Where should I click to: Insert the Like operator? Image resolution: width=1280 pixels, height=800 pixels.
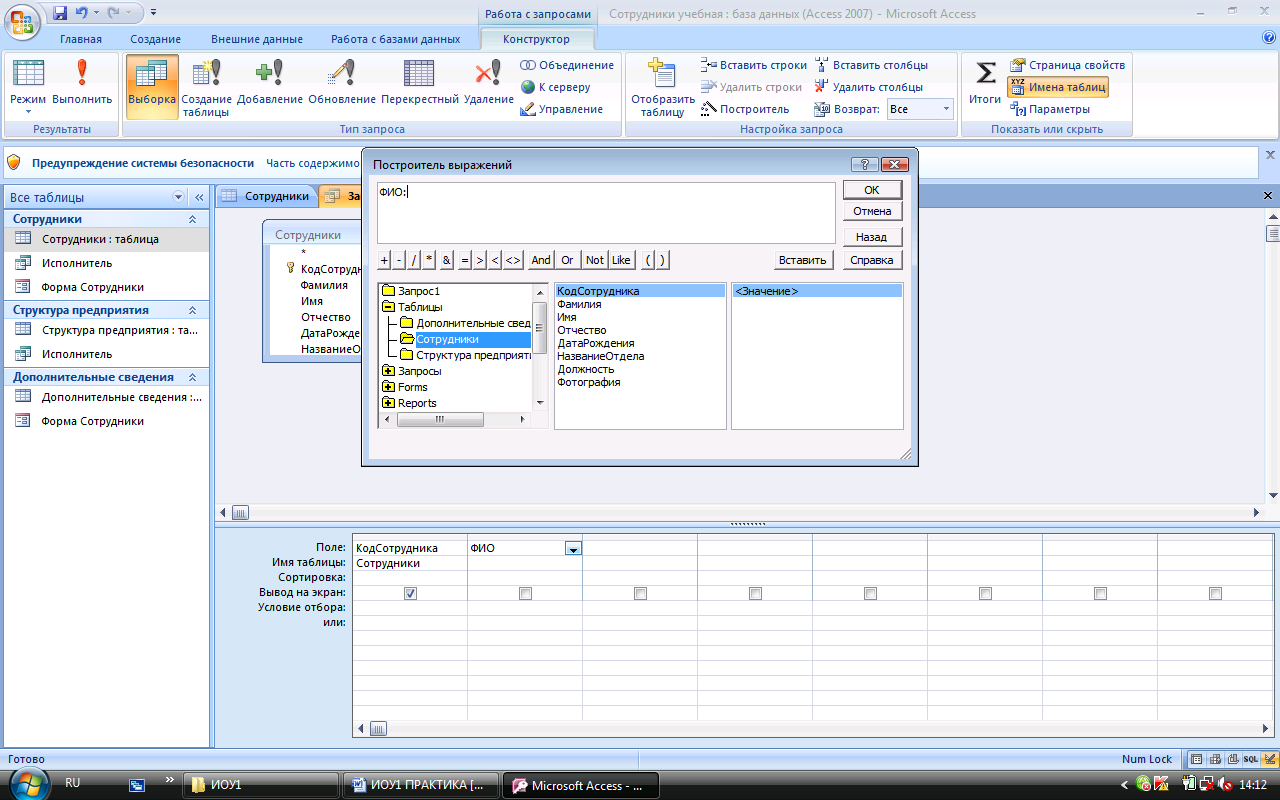pyautogui.click(x=621, y=260)
